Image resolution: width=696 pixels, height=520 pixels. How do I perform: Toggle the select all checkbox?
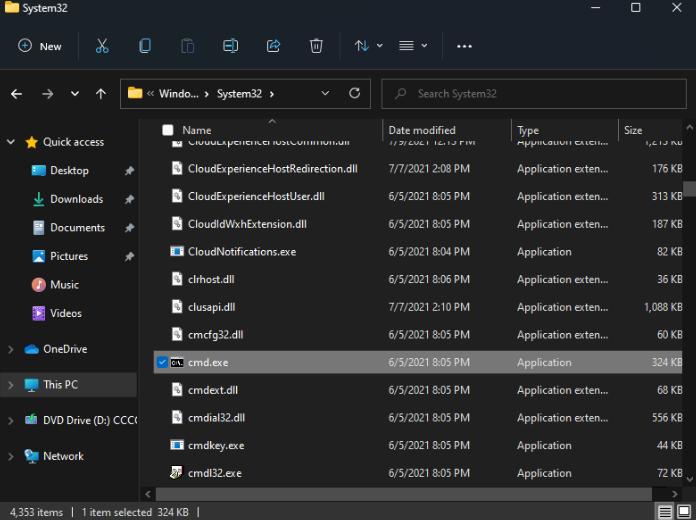[168, 130]
